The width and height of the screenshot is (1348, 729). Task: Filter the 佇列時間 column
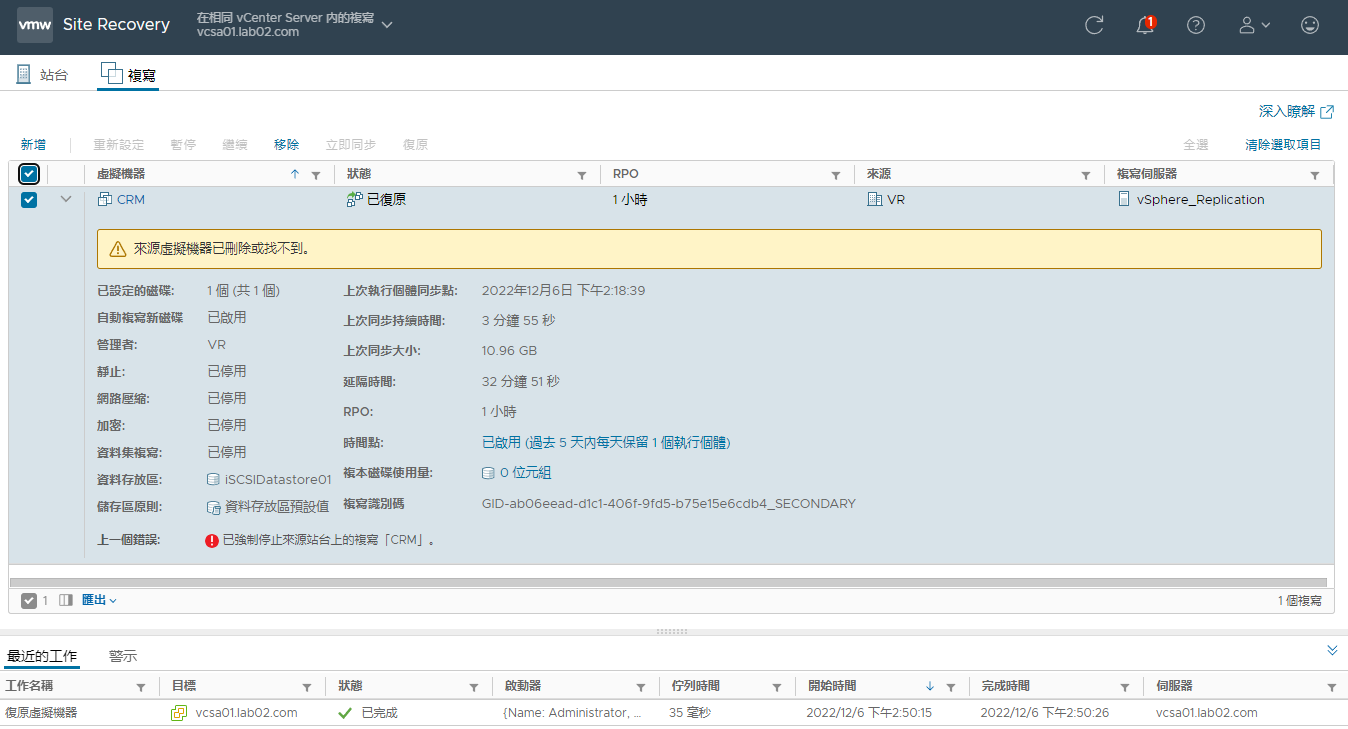777,687
